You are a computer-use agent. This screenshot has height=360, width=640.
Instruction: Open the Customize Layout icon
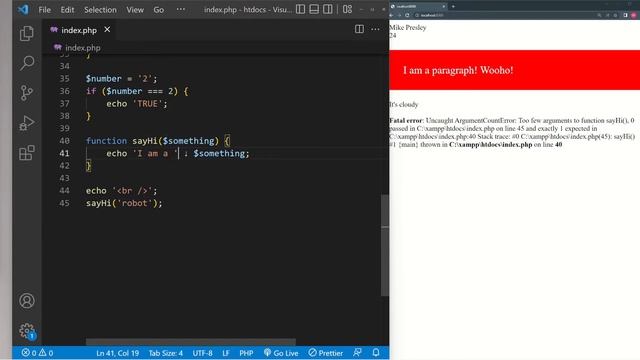[347, 9]
